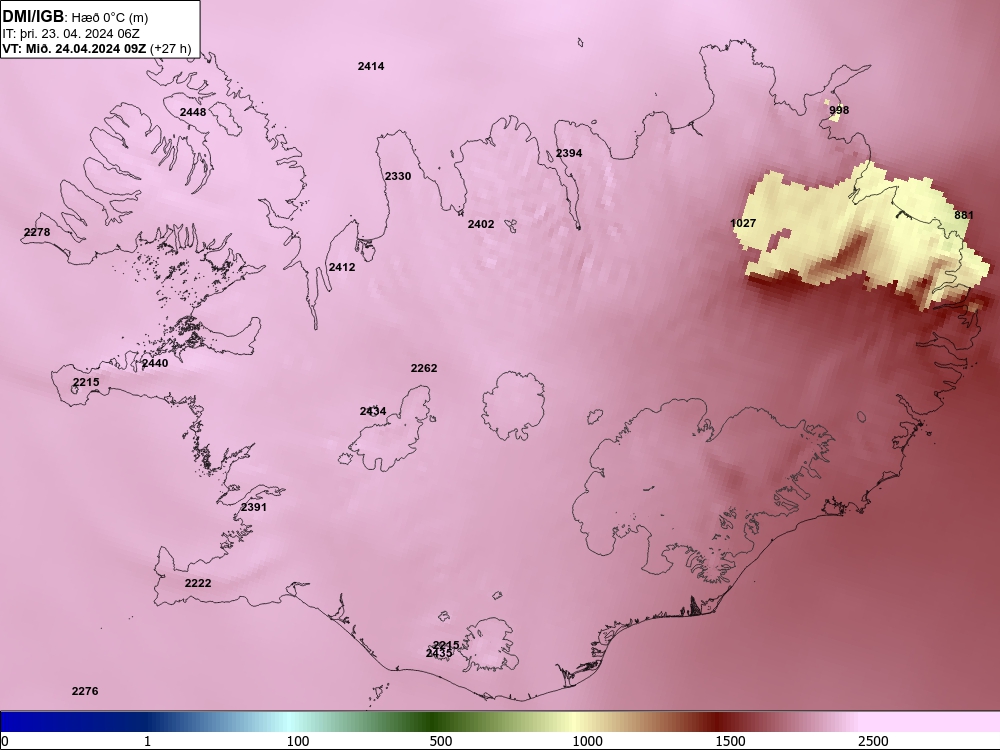Click the 2414 value on the map
This screenshot has width=1000, height=750.
pyautogui.click(x=371, y=66)
